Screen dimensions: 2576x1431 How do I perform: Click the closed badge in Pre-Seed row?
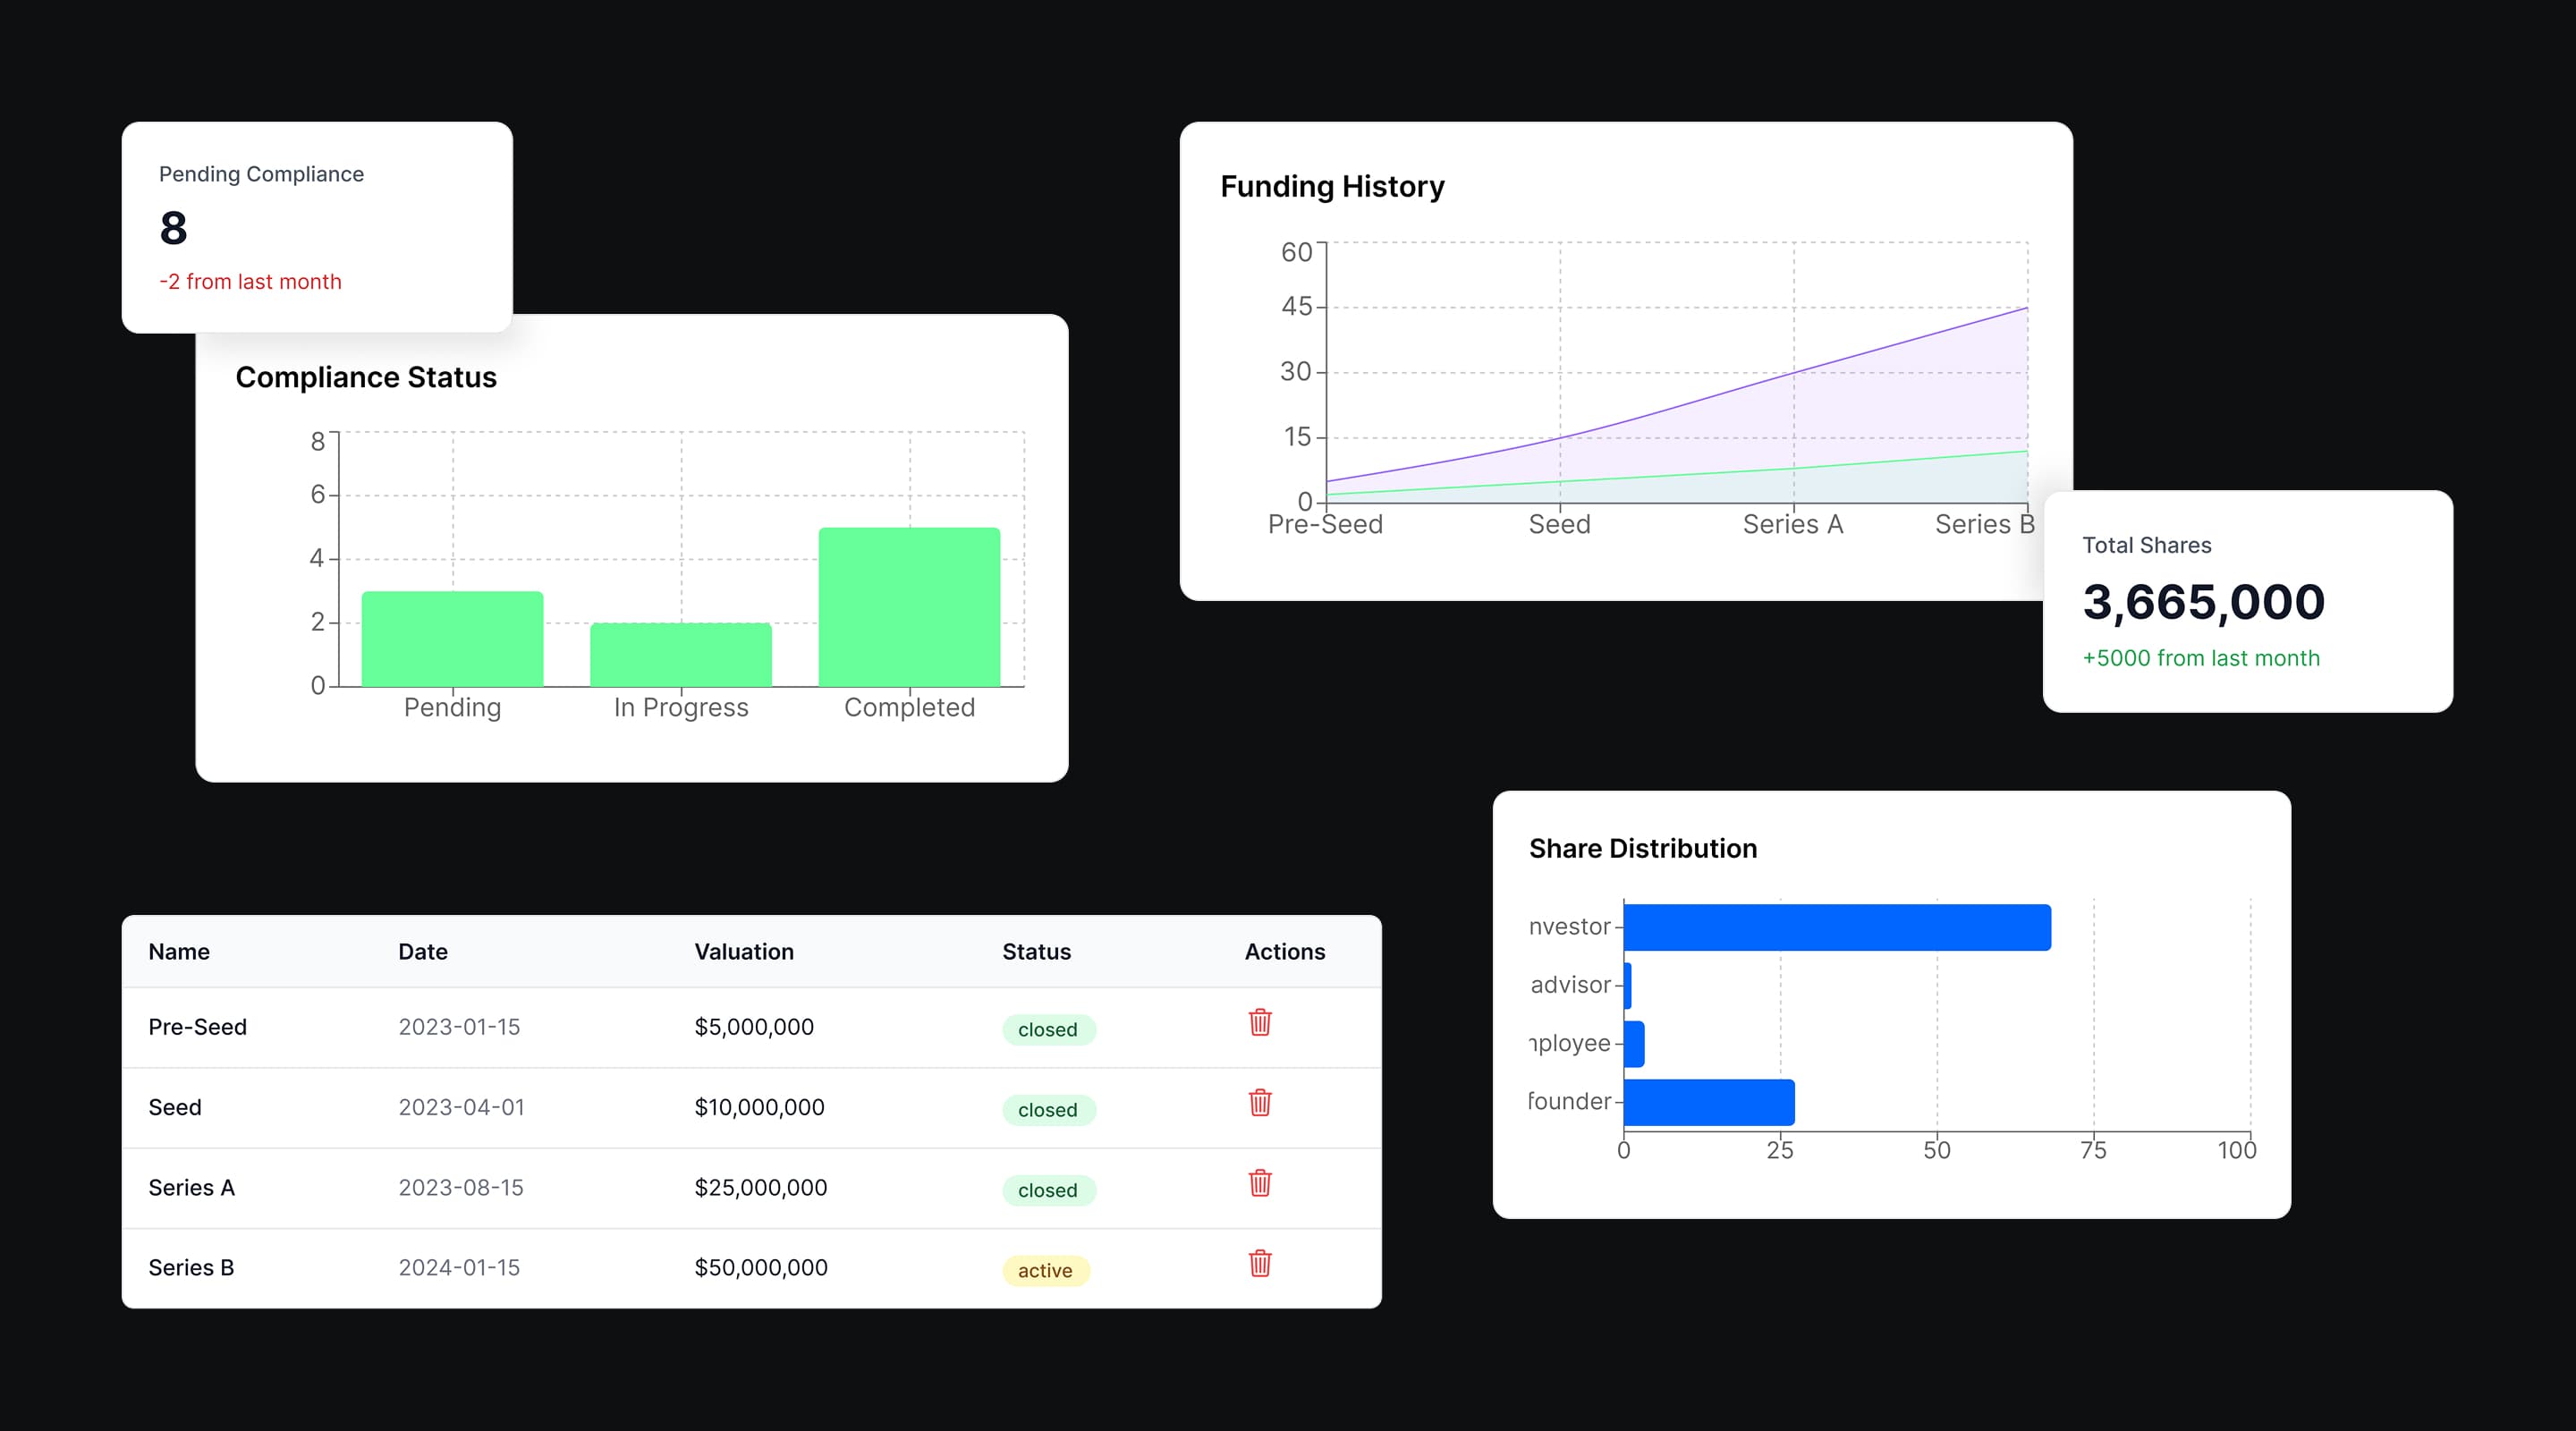coord(1047,1029)
